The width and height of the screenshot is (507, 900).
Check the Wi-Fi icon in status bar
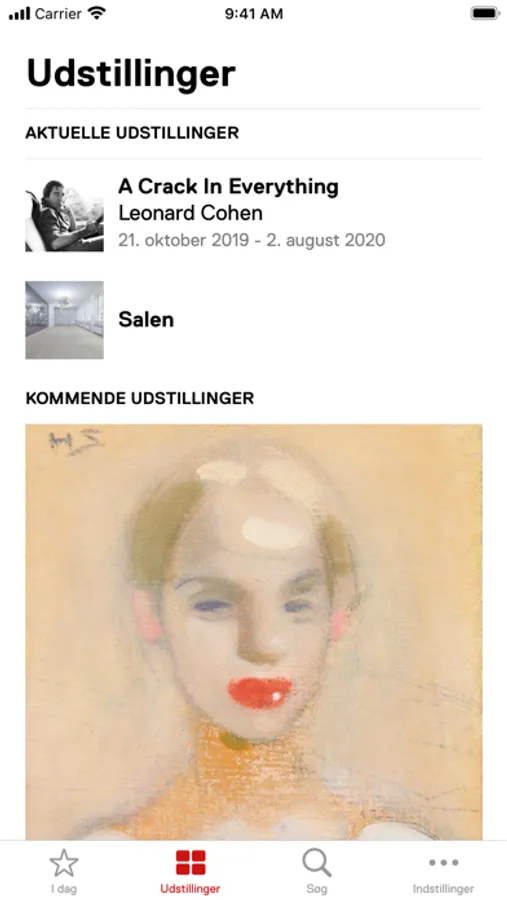click(x=98, y=13)
